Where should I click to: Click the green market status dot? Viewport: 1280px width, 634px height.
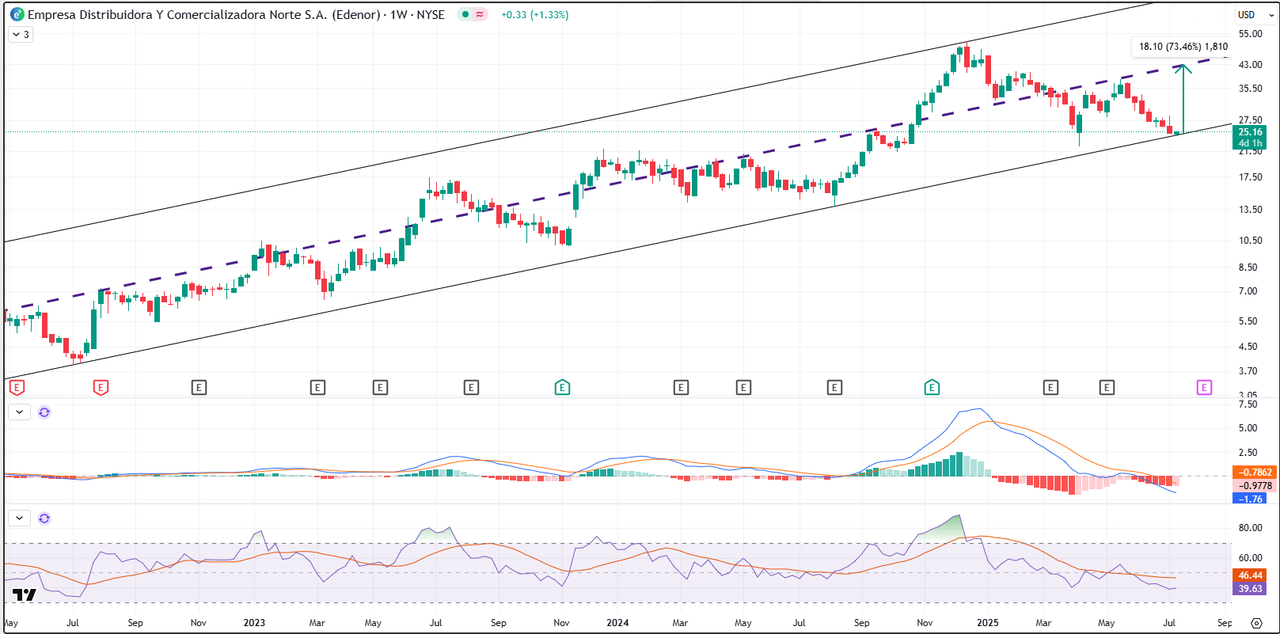point(464,15)
